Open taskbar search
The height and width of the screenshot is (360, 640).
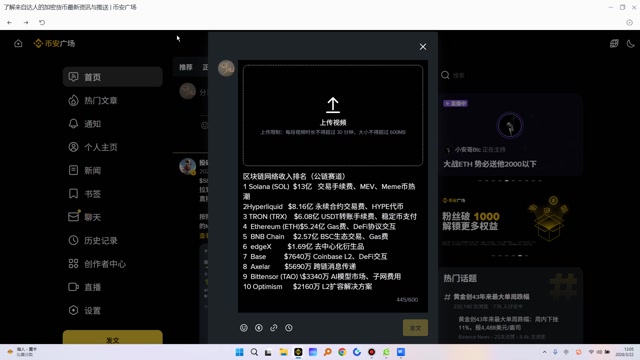point(254,352)
